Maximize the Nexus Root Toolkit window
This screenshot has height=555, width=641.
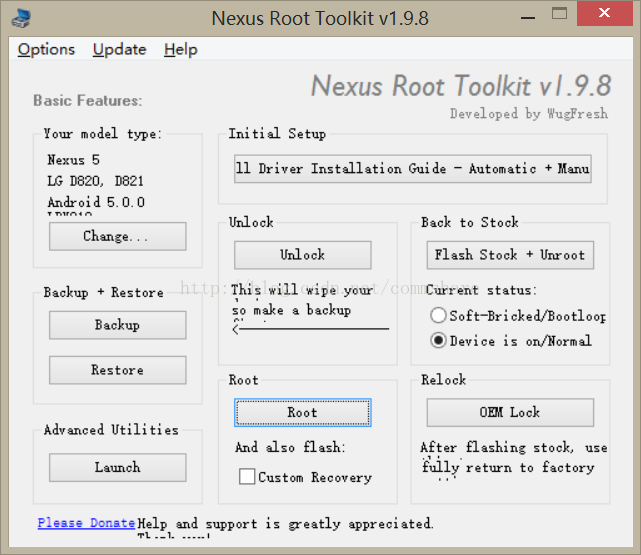(559, 13)
